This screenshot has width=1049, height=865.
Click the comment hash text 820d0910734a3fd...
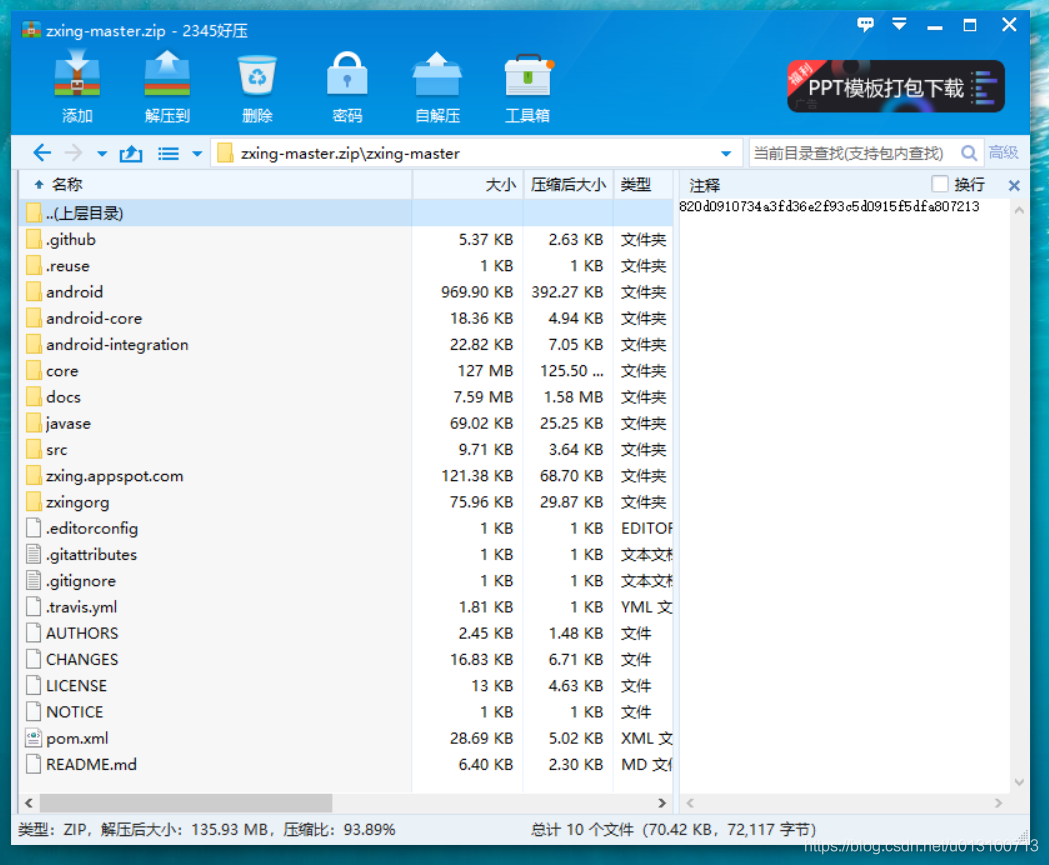click(829, 207)
